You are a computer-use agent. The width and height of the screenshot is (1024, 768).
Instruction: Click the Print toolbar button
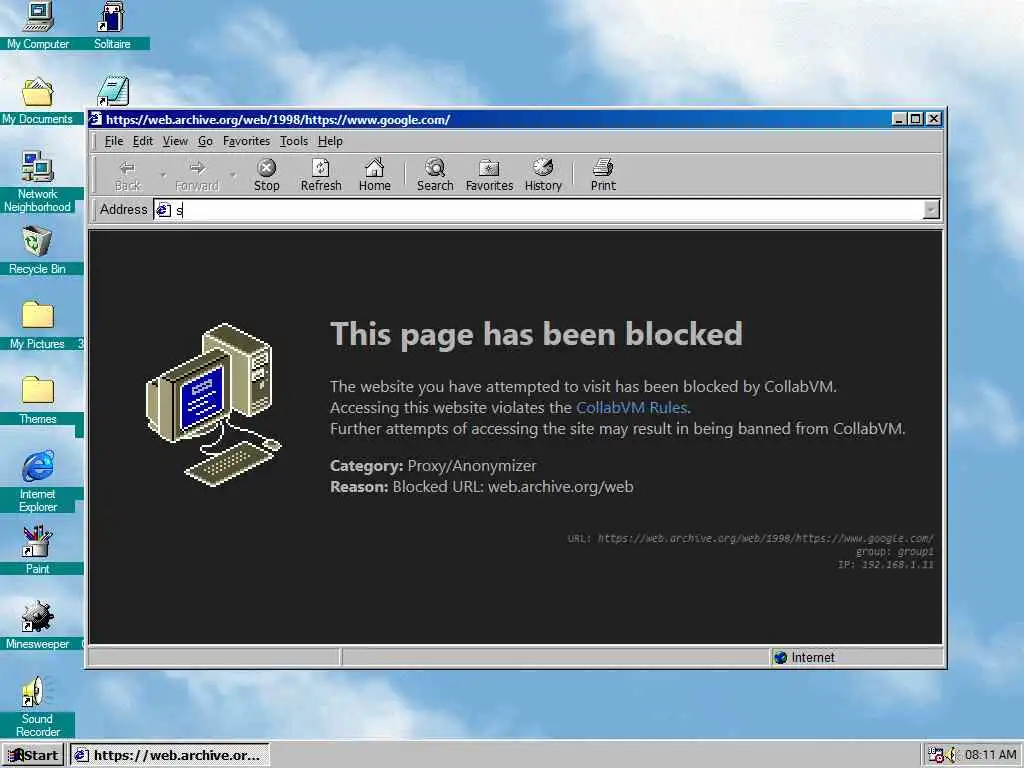click(603, 175)
